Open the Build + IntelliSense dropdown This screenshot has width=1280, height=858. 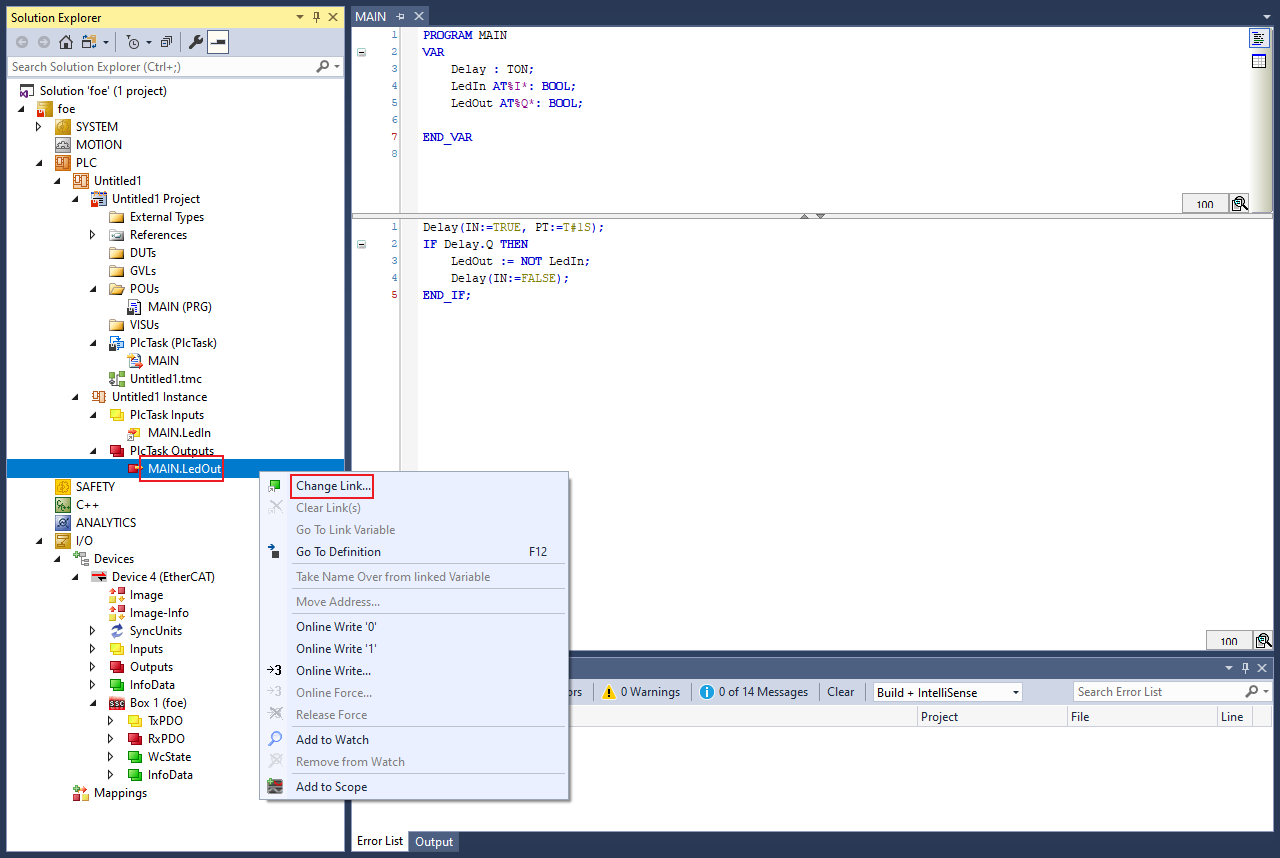(x=1016, y=692)
